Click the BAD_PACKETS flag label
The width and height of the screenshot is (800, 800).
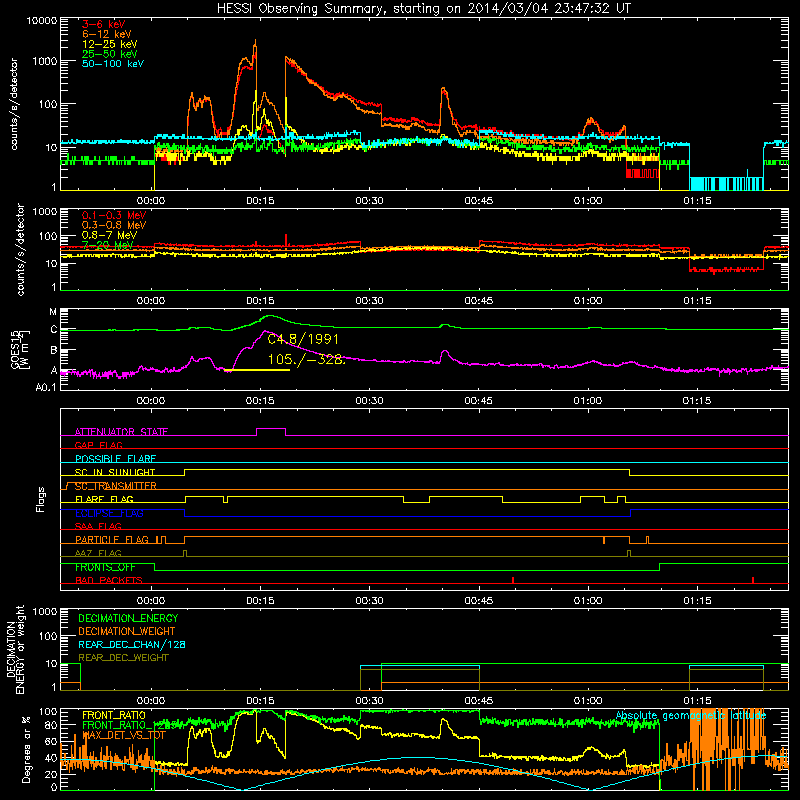(x=109, y=580)
